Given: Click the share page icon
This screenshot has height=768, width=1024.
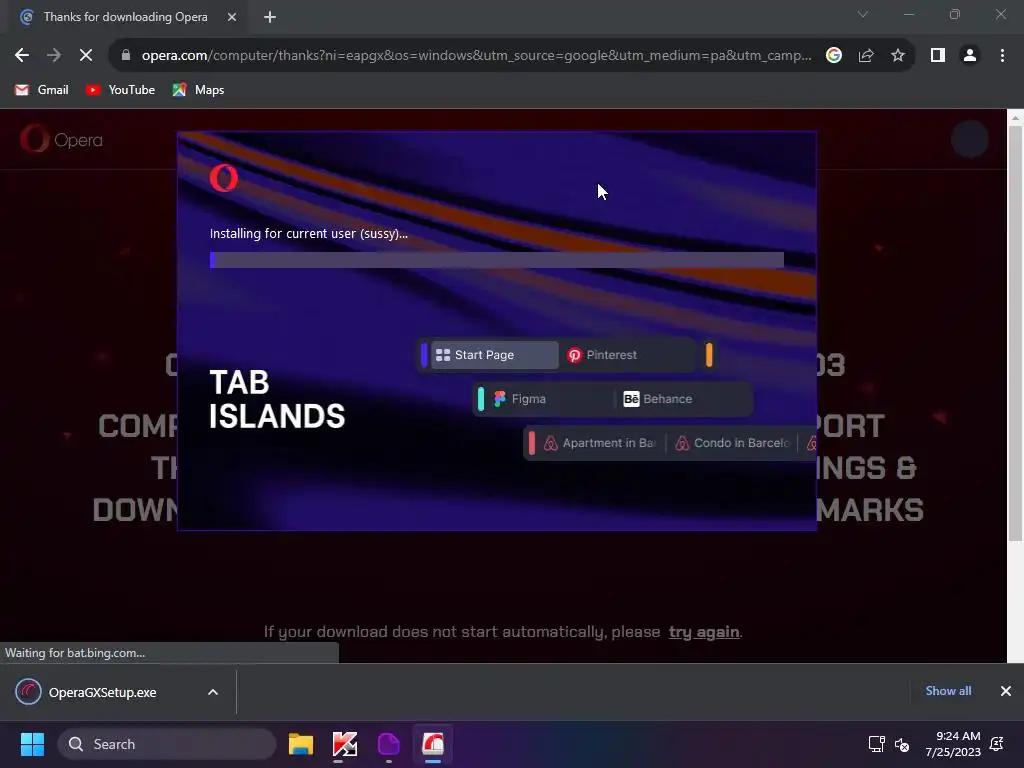Looking at the screenshot, I should coord(866,56).
